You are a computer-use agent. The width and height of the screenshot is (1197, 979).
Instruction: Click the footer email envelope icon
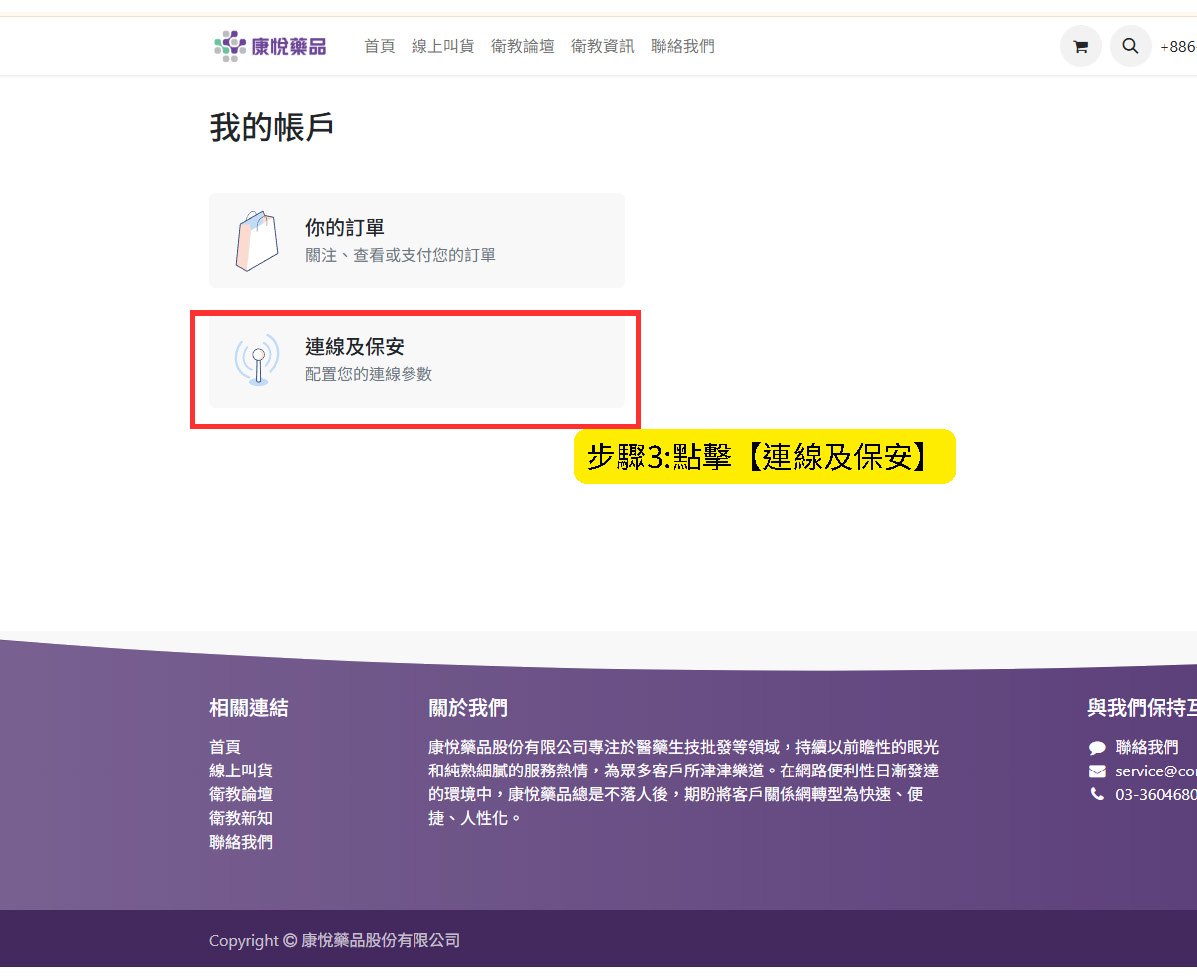click(x=1097, y=771)
